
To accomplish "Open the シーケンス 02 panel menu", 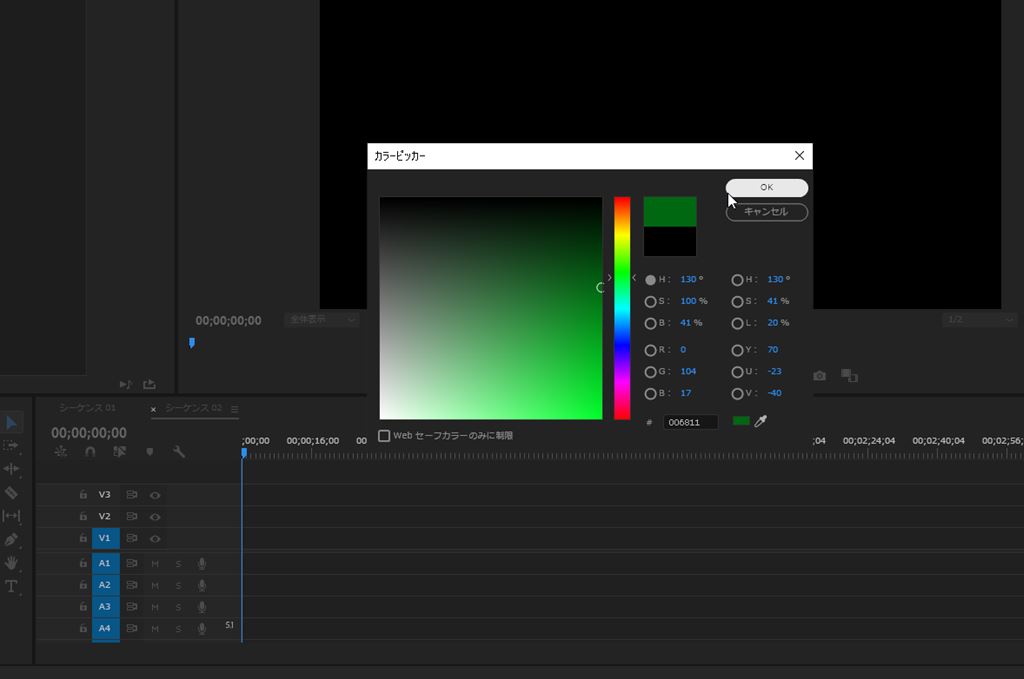I will coord(235,409).
